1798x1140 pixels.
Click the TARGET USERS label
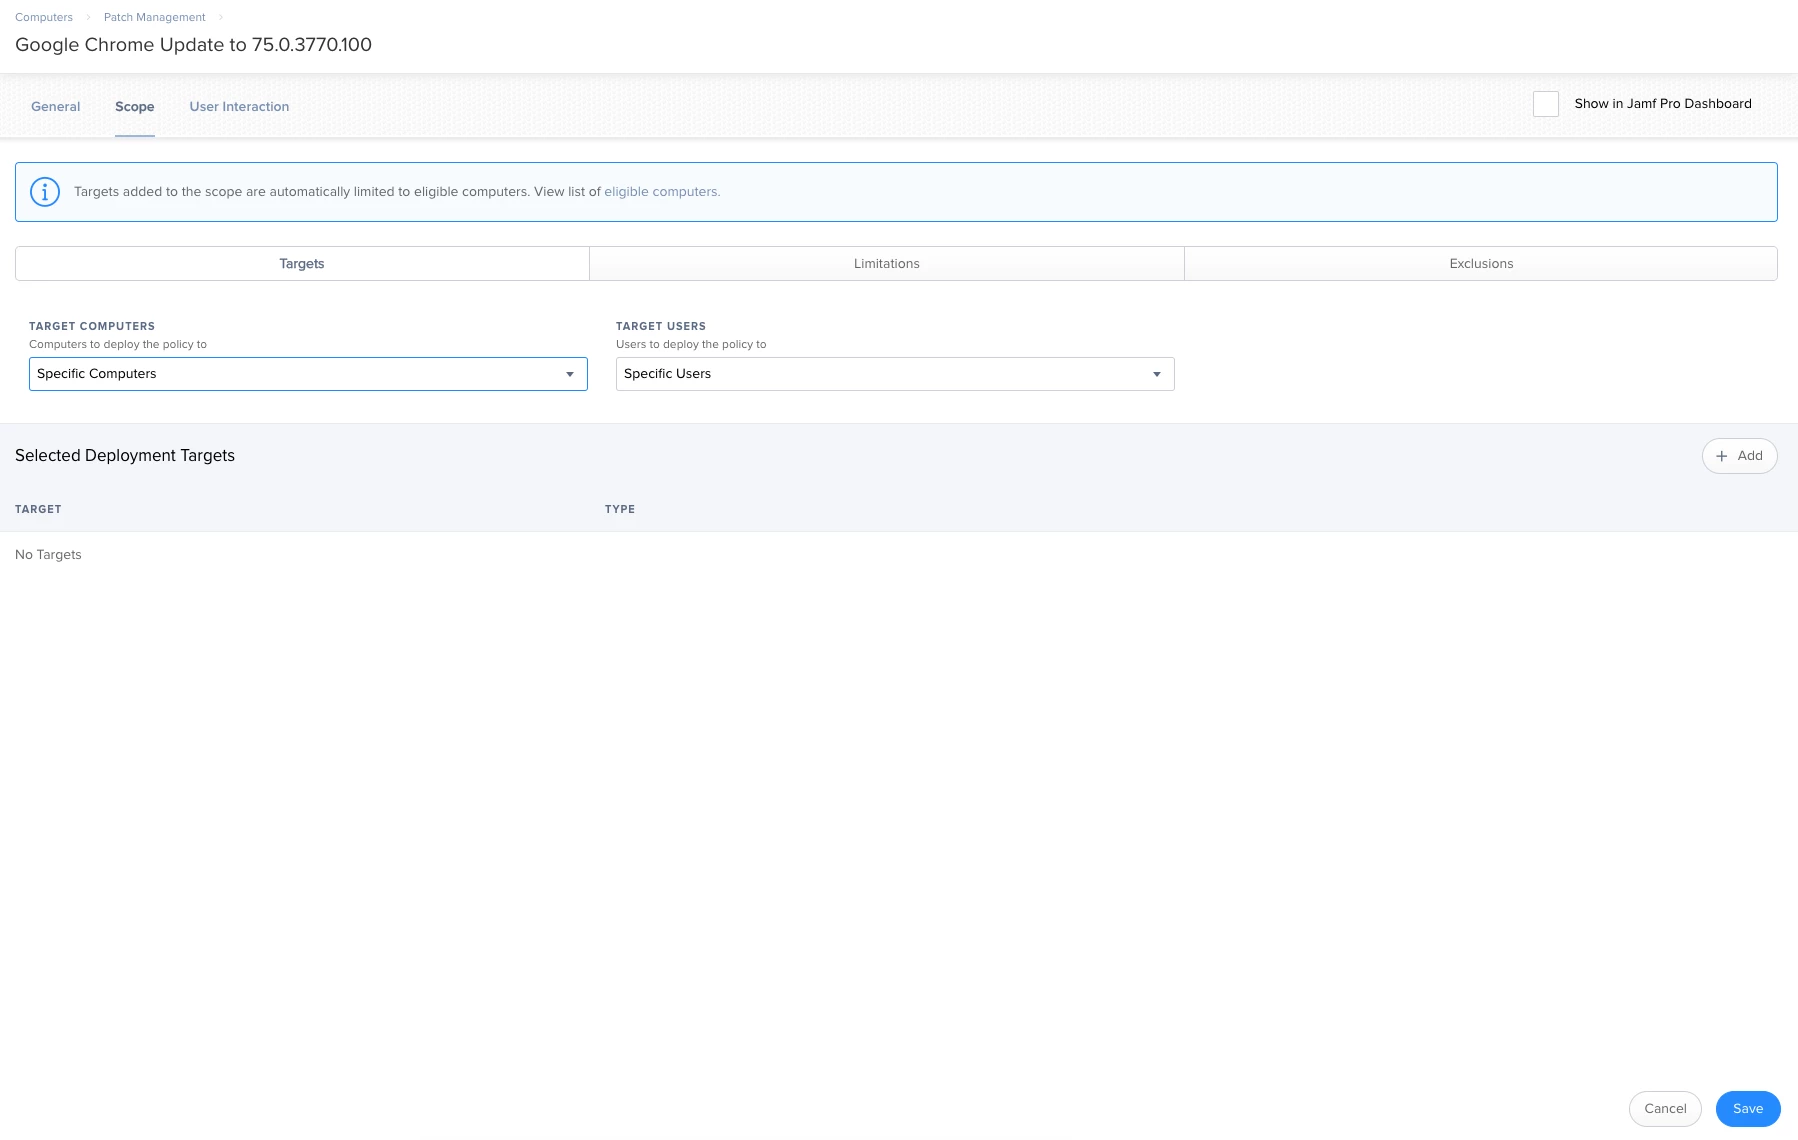pyautogui.click(x=661, y=327)
